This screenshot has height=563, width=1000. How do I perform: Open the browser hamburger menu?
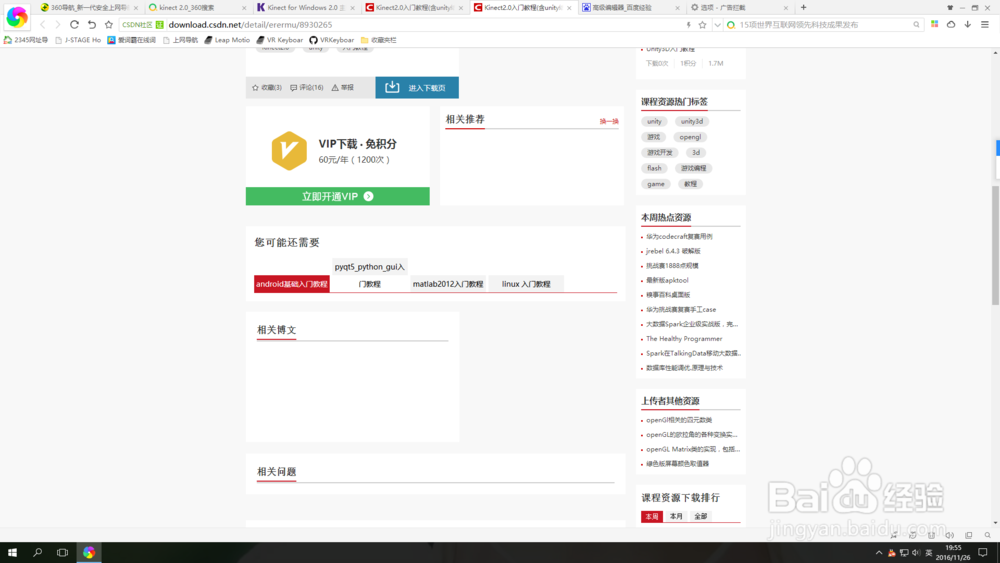coord(985,24)
